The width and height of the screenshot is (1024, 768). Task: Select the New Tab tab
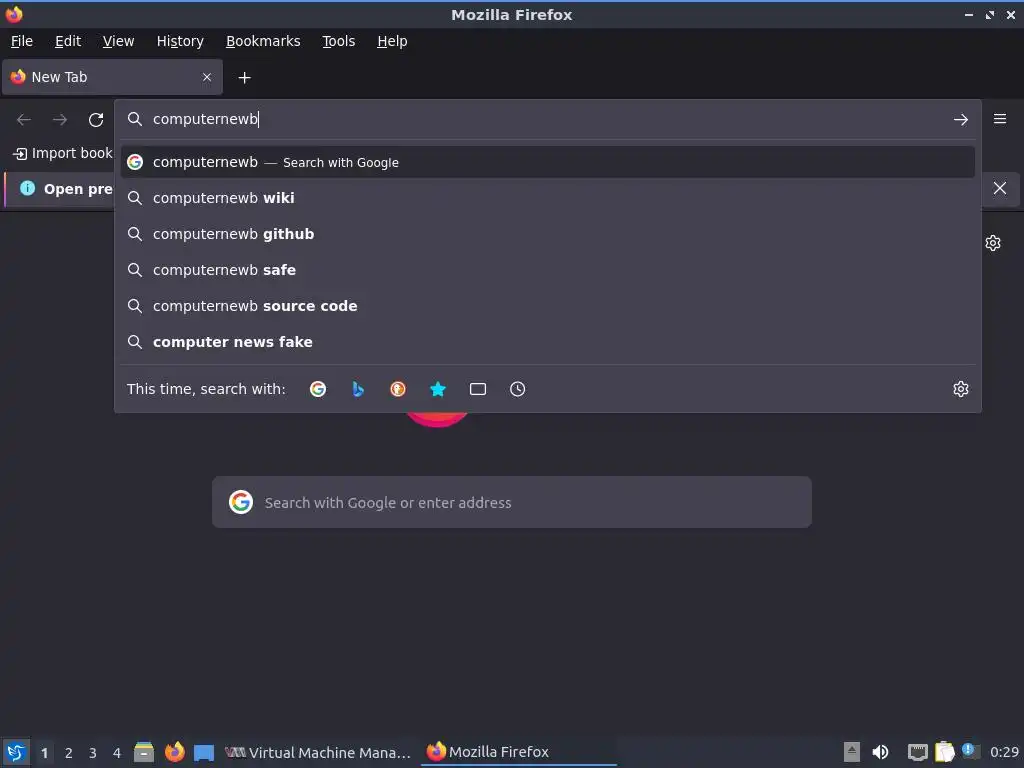coord(112,77)
